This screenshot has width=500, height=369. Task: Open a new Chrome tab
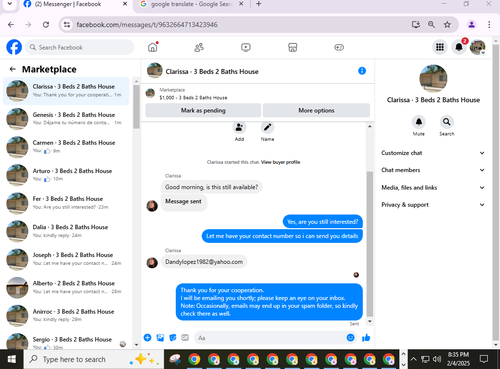pos(259,4)
